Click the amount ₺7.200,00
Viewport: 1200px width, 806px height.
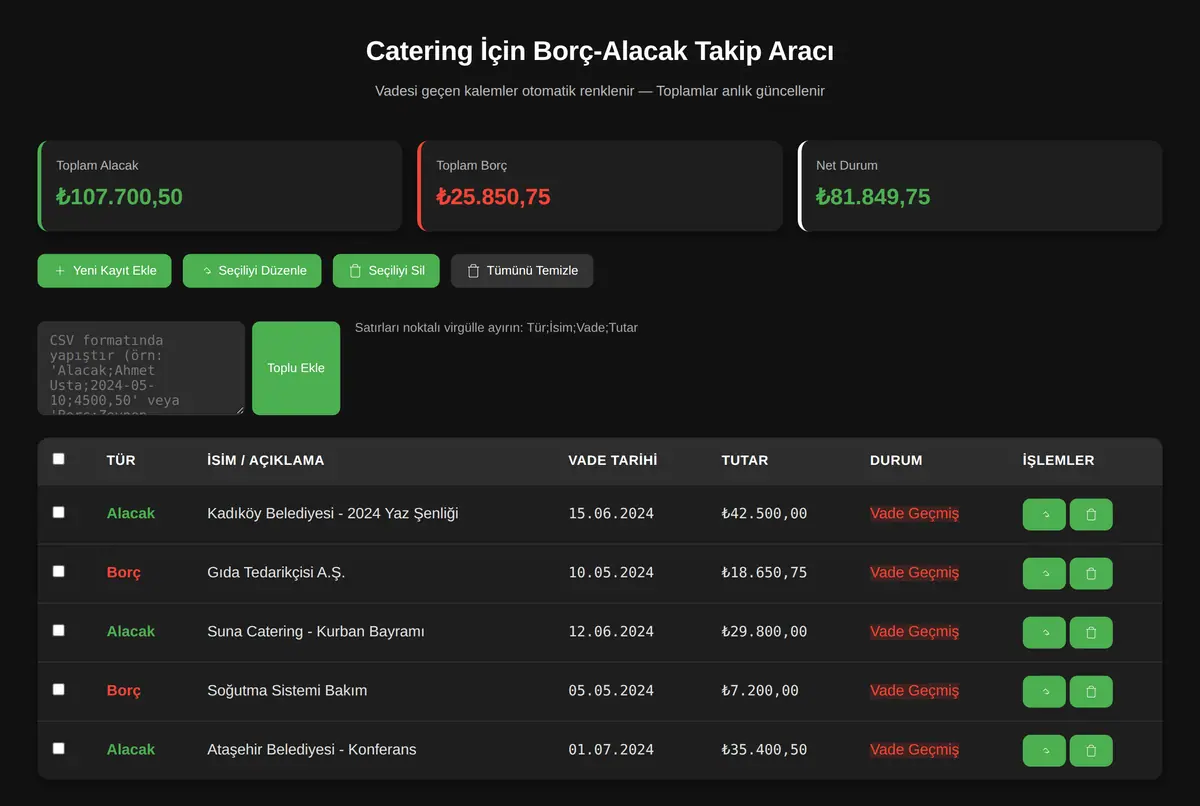pos(760,691)
